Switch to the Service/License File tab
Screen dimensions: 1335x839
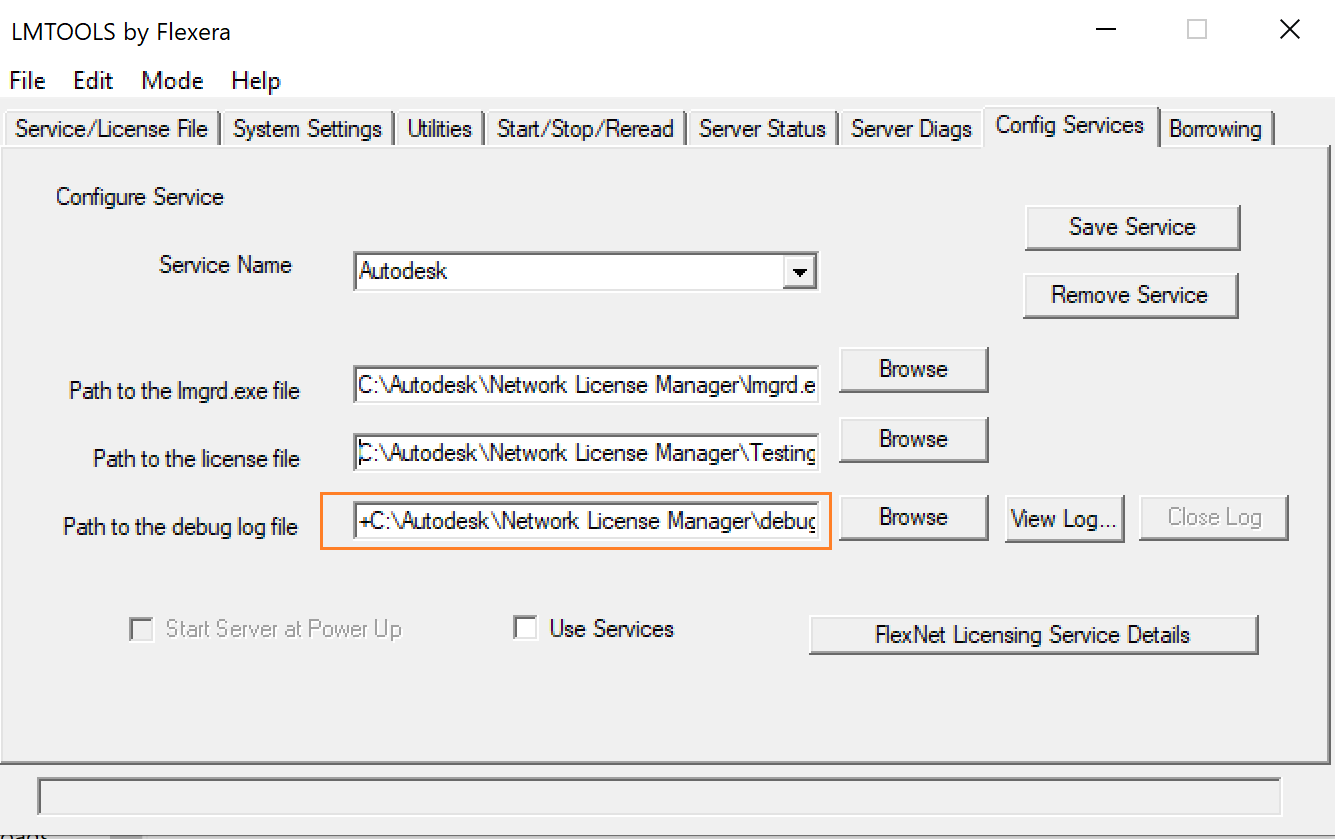click(111, 129)
